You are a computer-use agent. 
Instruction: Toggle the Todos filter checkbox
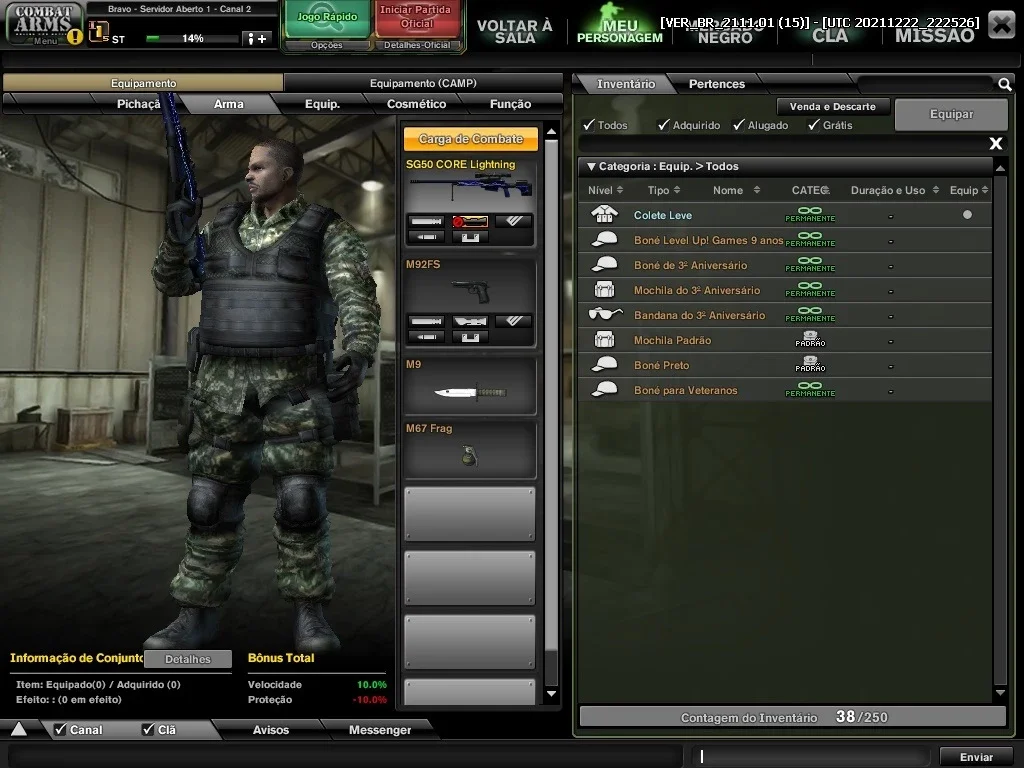(x=589, y=124)
